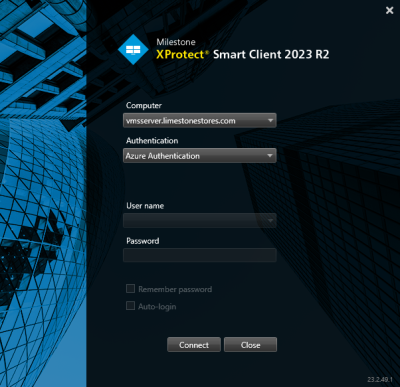Image resolution: width=400 pixels, height=387 pixels.
Task: Click the Computer field label
Action: pyautogui.click(x=144, y=106)
